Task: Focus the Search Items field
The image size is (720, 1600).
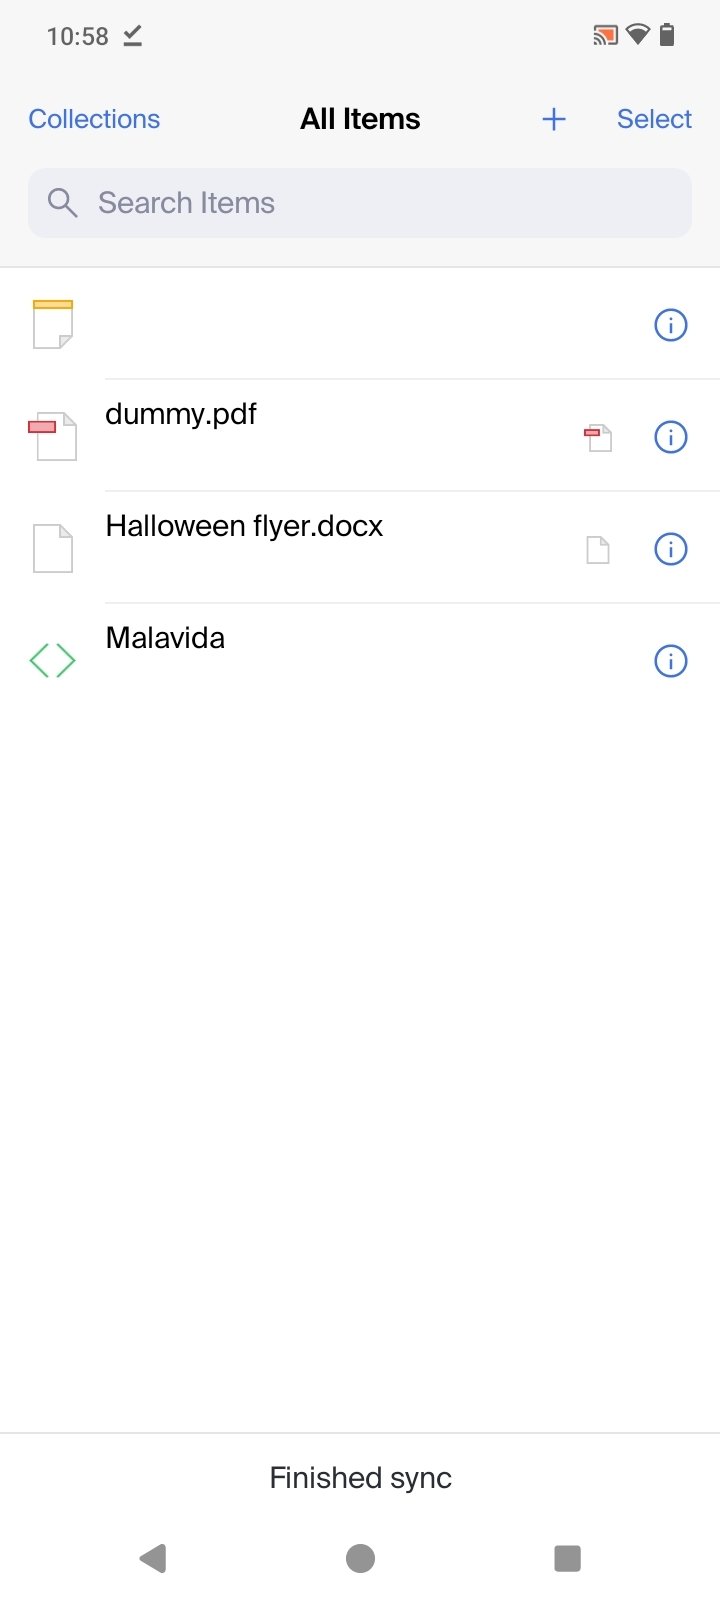Action: click(x=380, y=203)
